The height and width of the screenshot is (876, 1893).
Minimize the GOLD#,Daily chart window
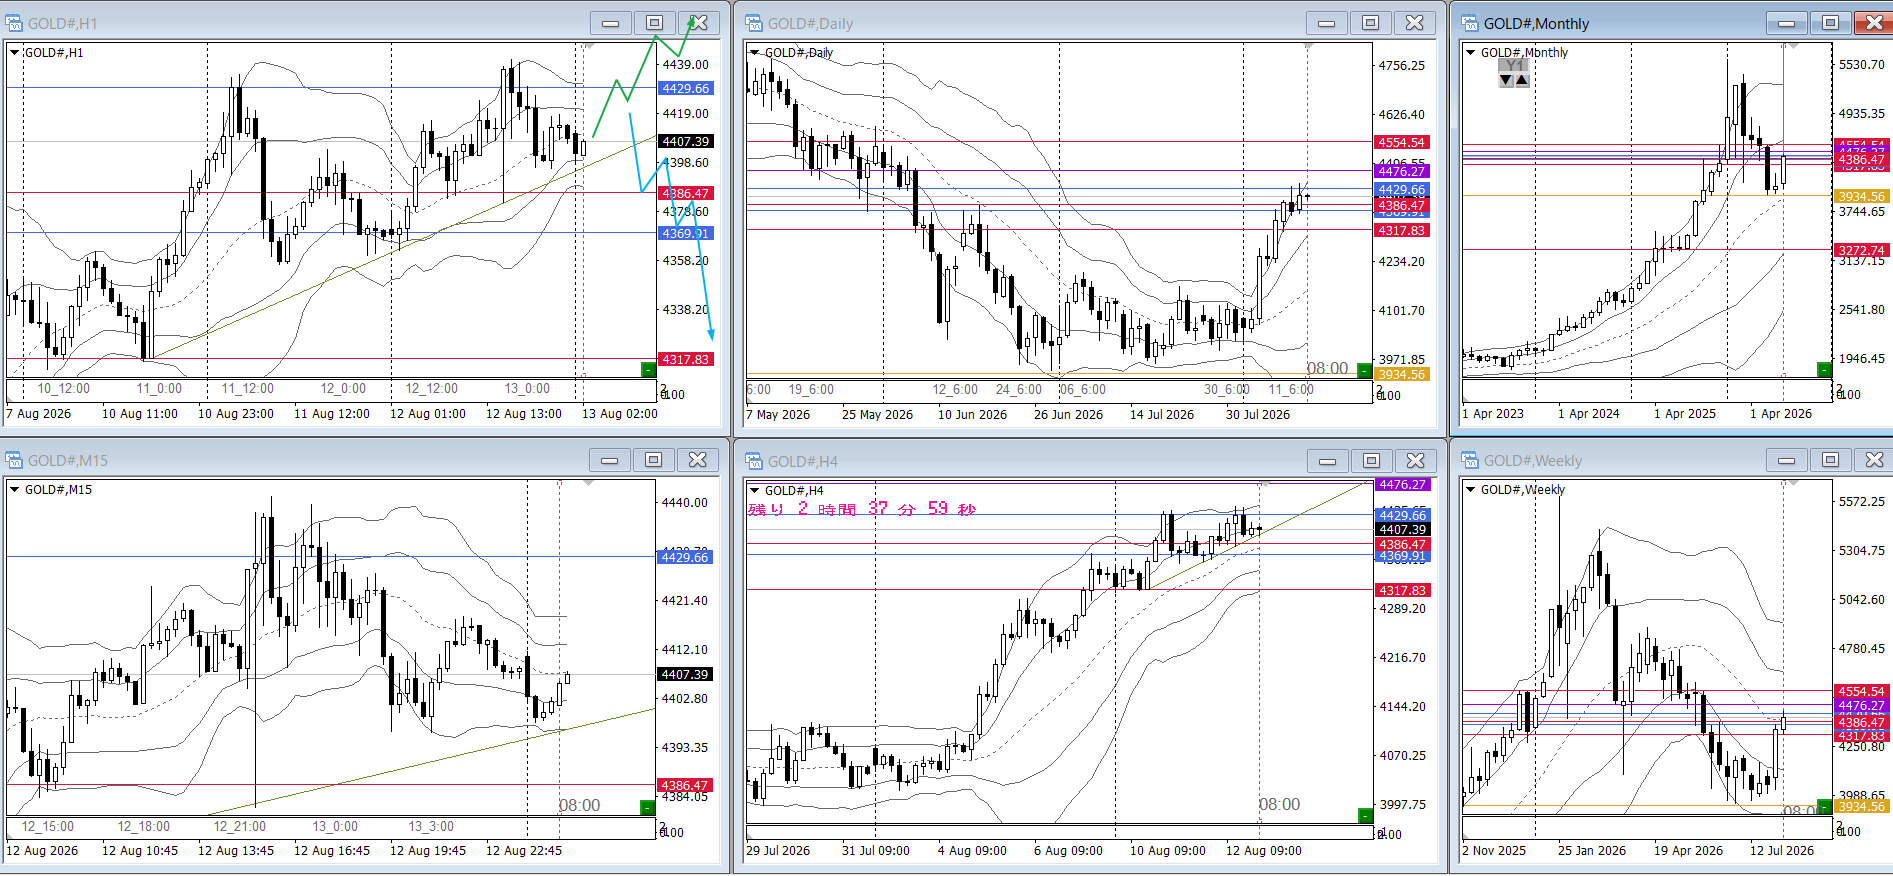(x=1327, y=23)
